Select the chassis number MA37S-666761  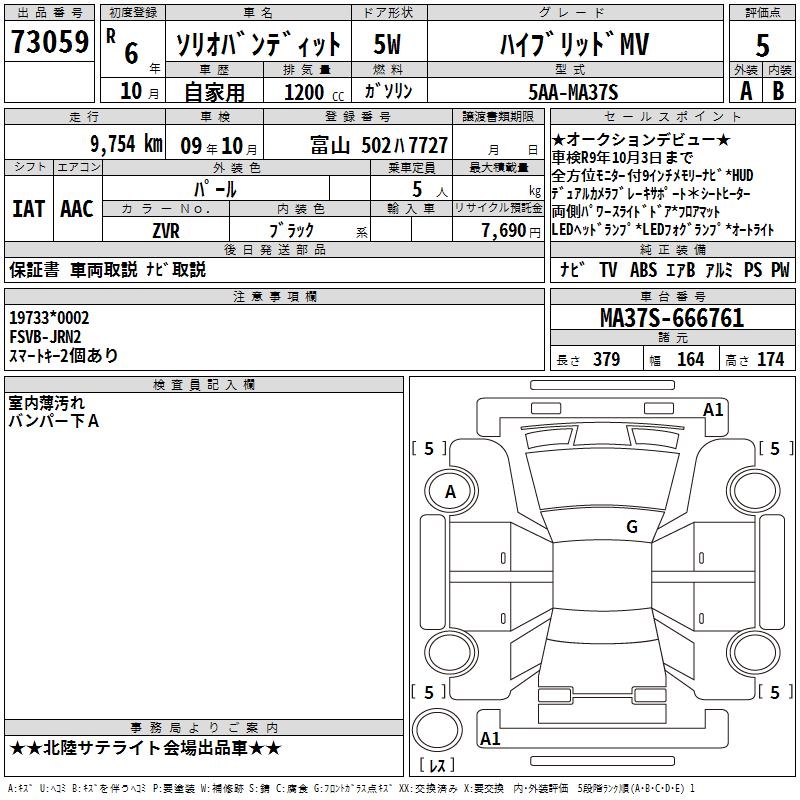(x=672, y=319)
